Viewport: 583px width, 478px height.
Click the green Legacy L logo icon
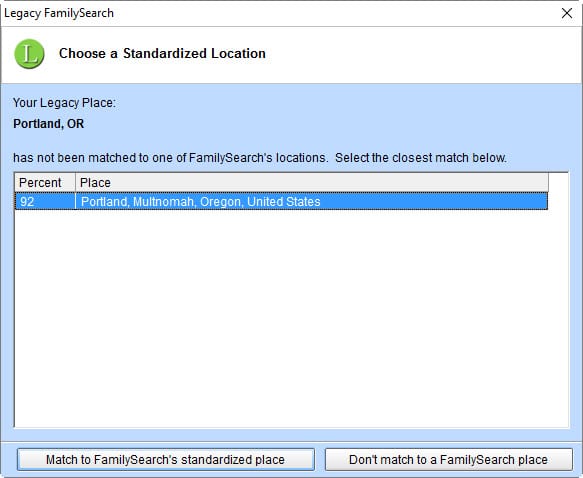pos(29,54)
